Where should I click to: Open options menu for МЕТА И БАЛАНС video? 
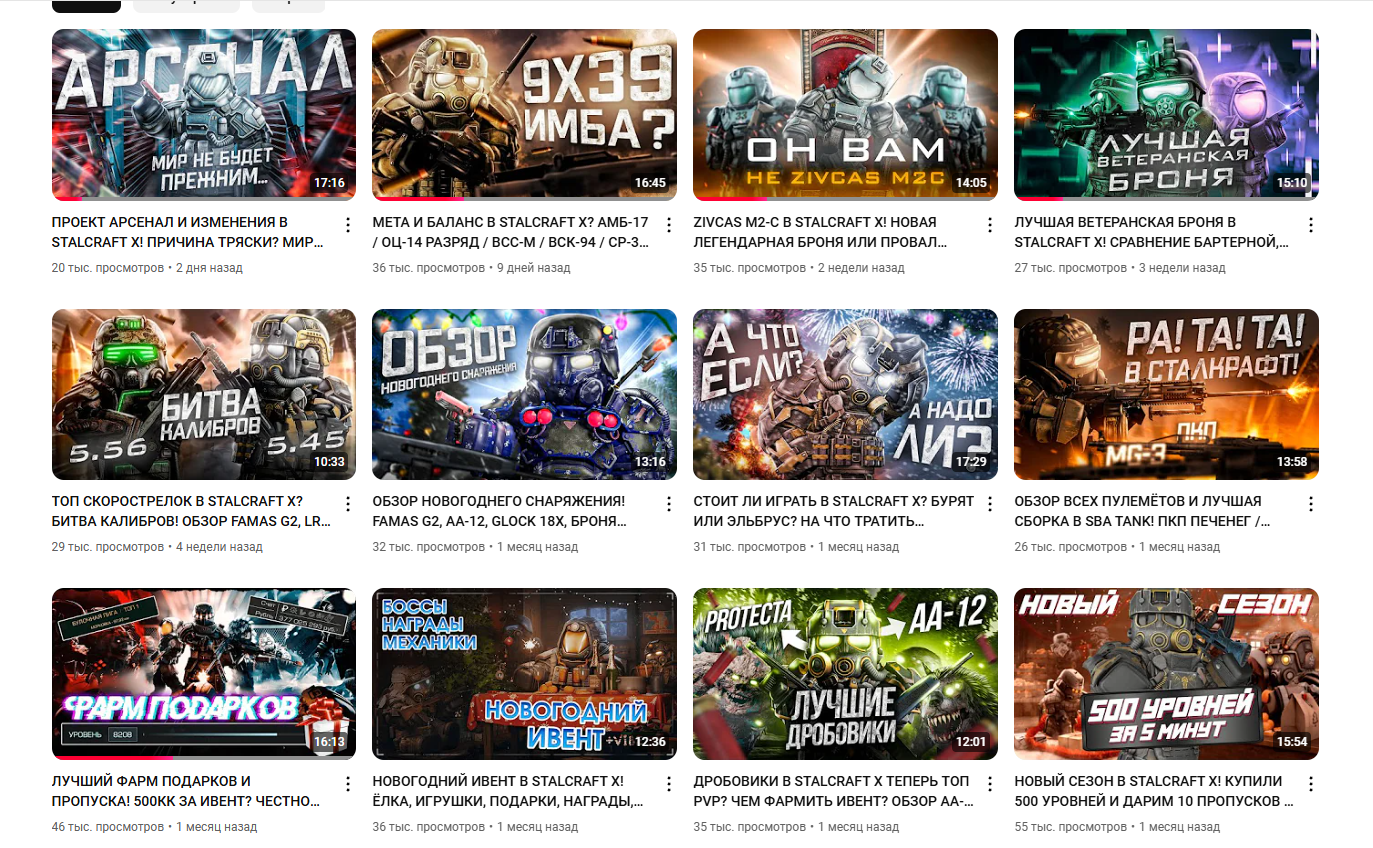[669, 224]
